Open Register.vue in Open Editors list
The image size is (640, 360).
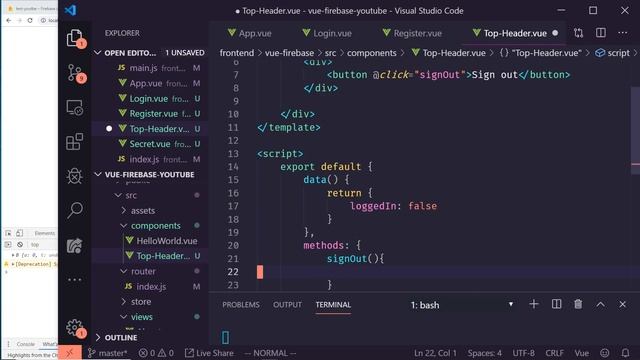pos(150,113)
